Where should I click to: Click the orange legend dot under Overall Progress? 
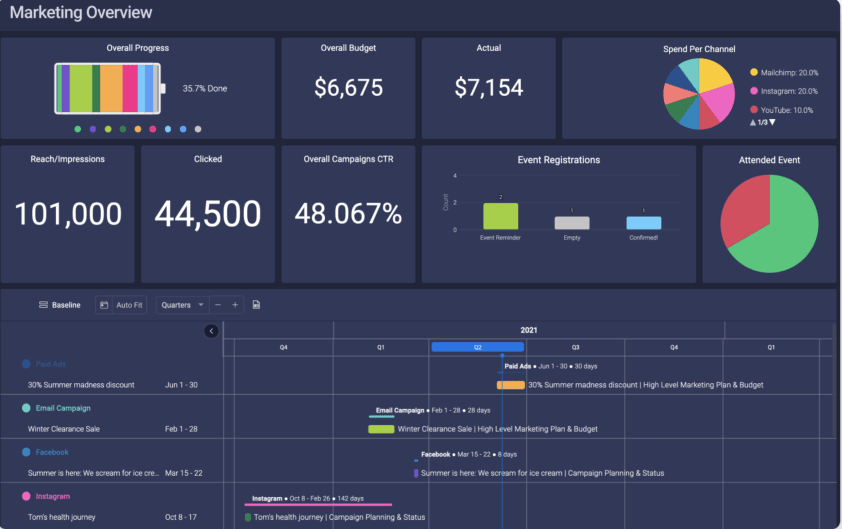click(x=138, y=129)
